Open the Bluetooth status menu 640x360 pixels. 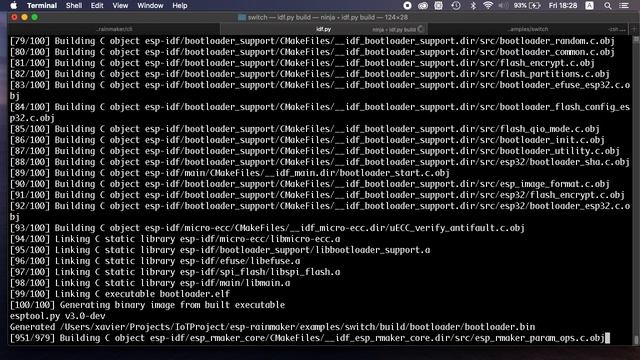473,5
